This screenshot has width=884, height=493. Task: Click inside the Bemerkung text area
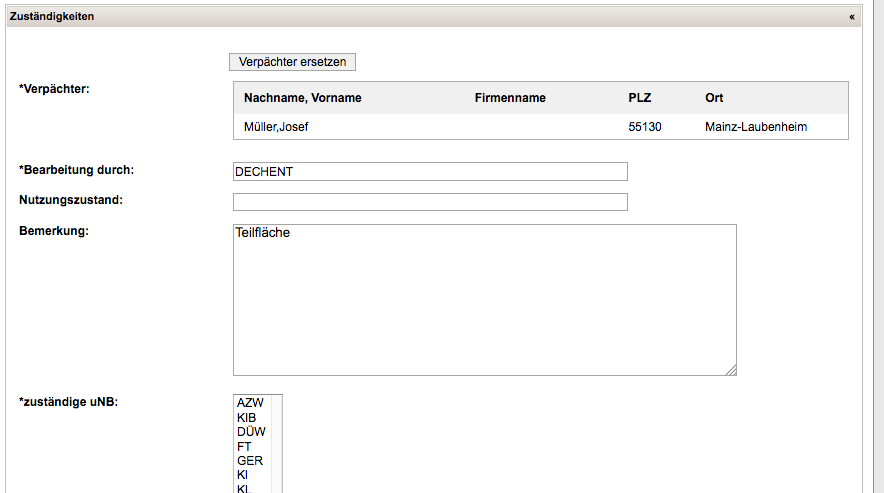tap(484, 300)
